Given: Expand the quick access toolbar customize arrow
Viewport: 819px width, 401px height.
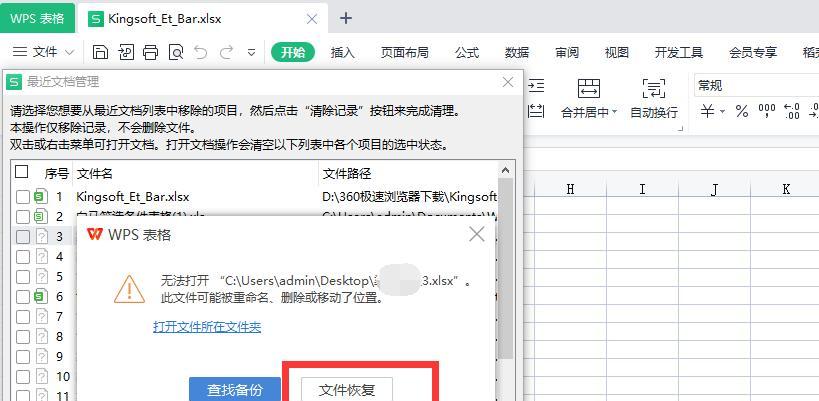Looking at the screenshot, I should (252, 53).
